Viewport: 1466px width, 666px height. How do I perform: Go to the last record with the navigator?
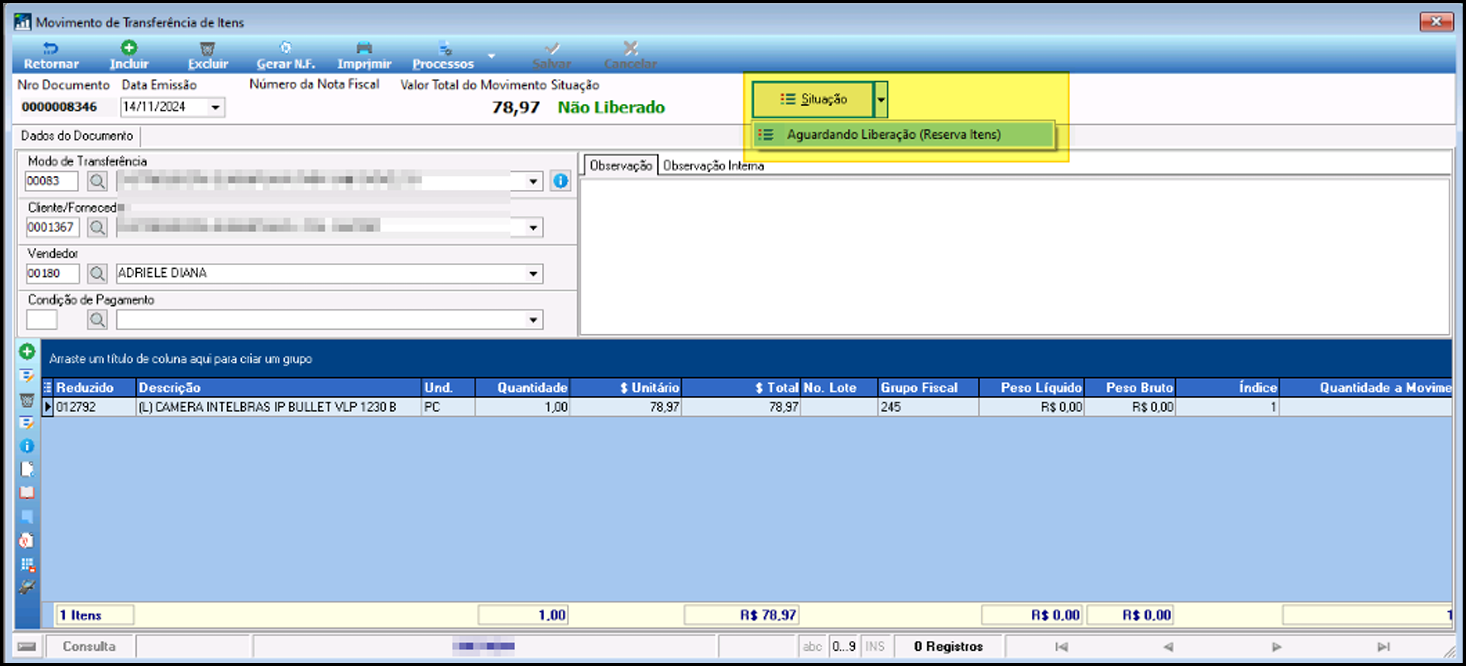[x=1383, y=647]
